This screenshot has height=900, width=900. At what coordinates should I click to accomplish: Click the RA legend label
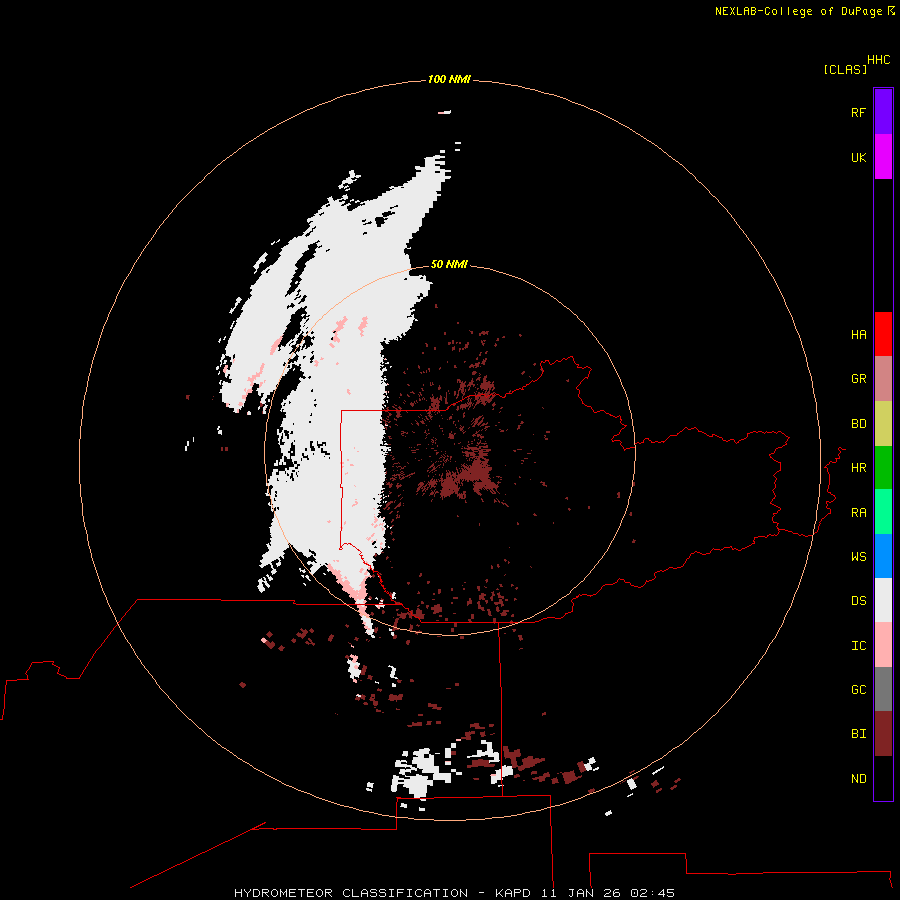click(x=859, y=513)
